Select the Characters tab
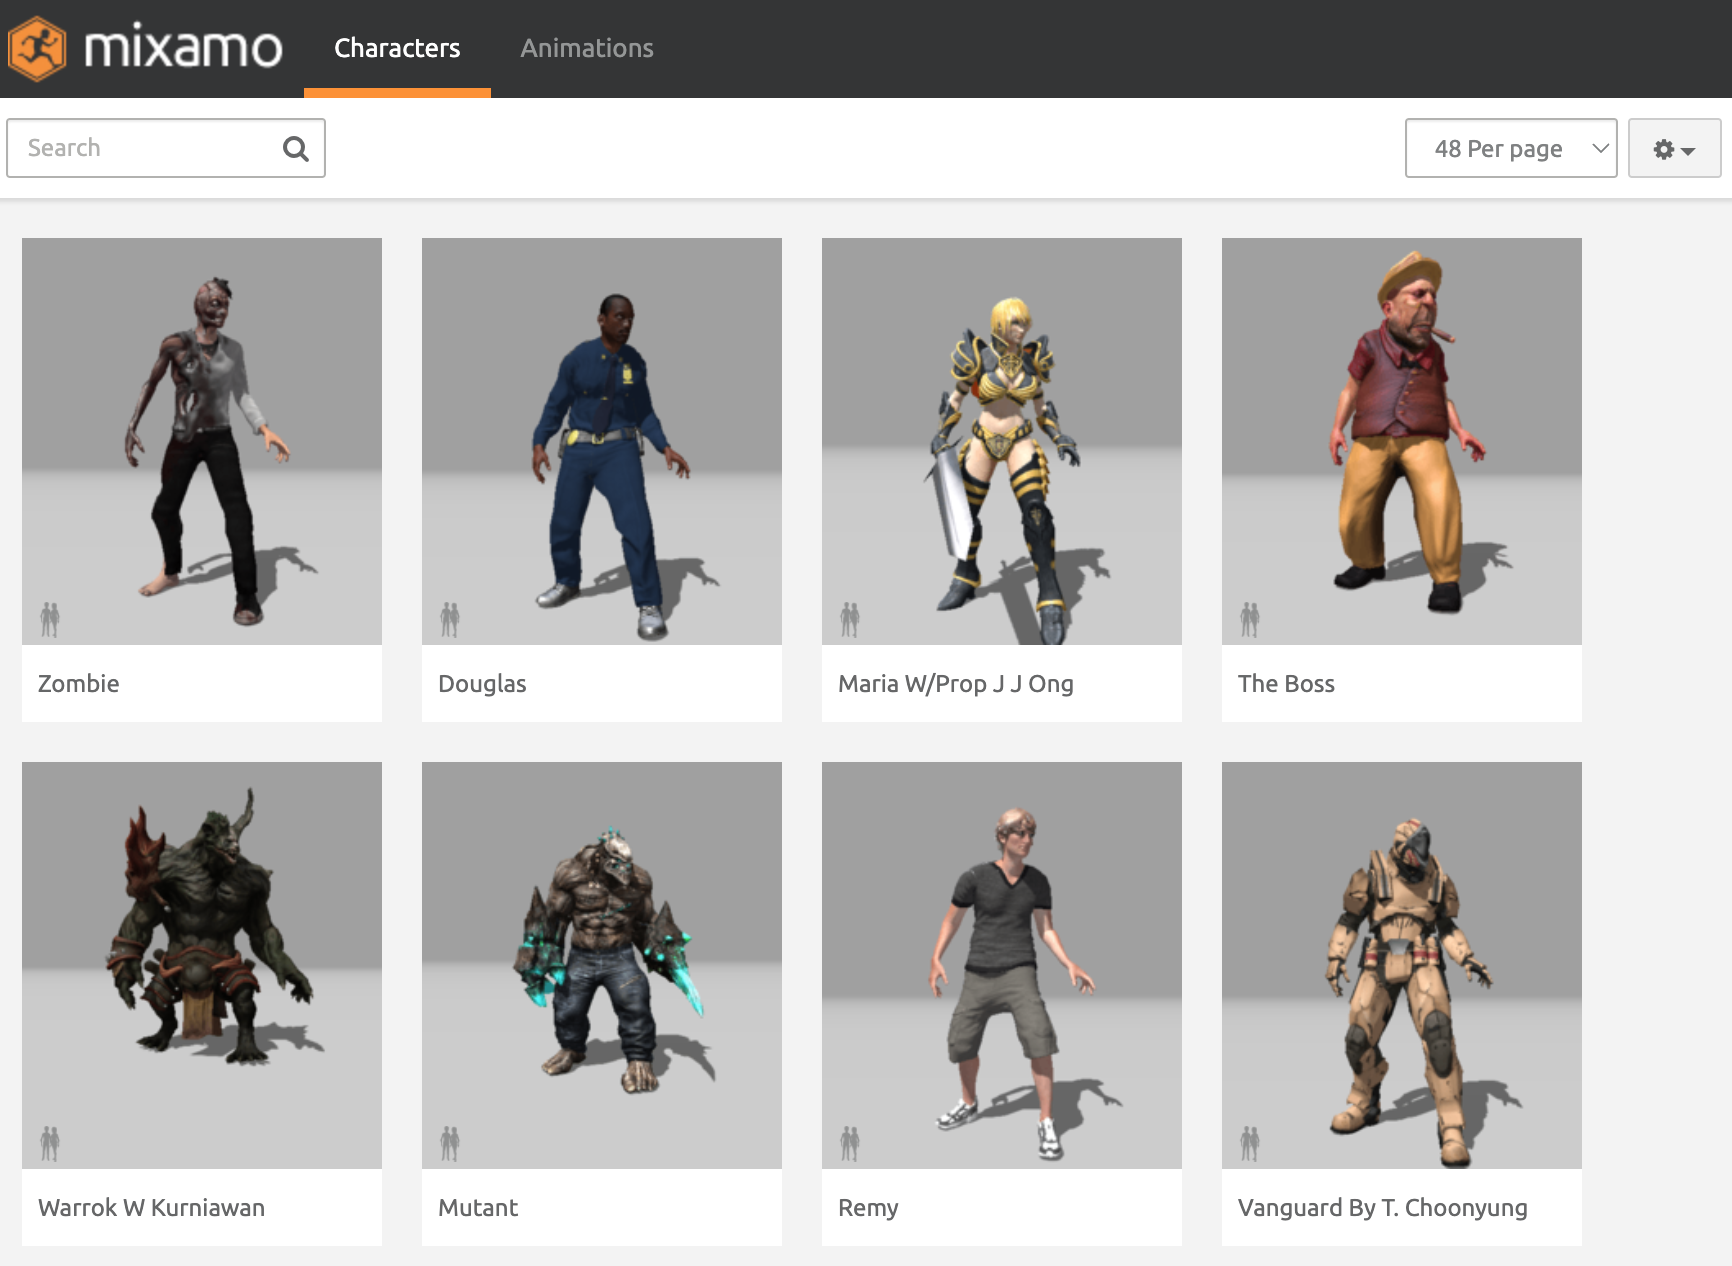The height and width of the screenshot is (1266, 1732). (x=397, y=48)
